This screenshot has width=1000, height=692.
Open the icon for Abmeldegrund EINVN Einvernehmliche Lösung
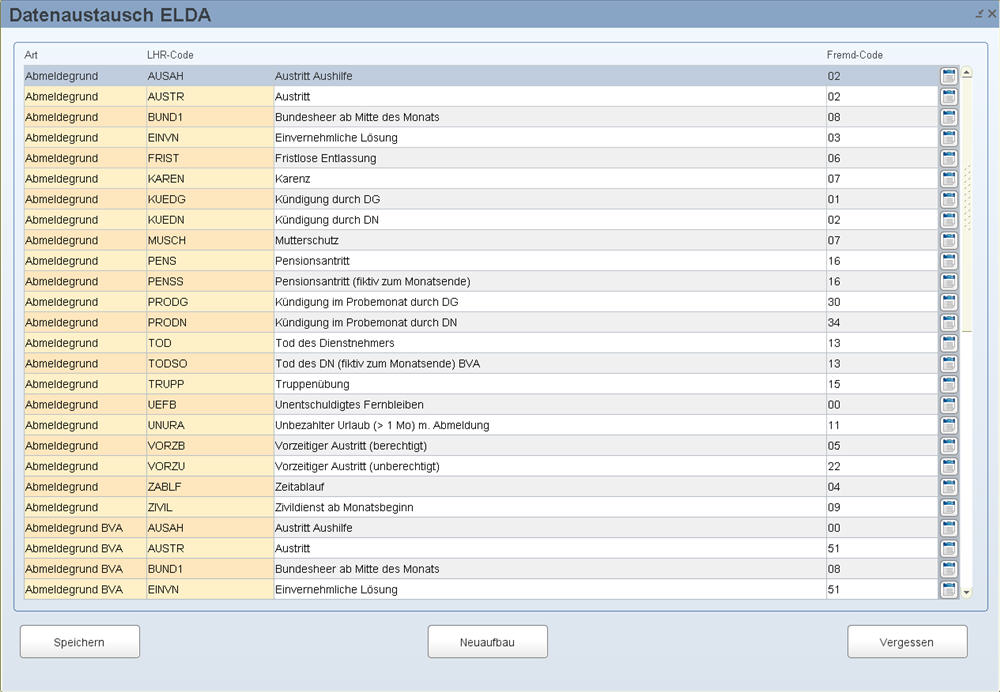(x=948, y=138)
